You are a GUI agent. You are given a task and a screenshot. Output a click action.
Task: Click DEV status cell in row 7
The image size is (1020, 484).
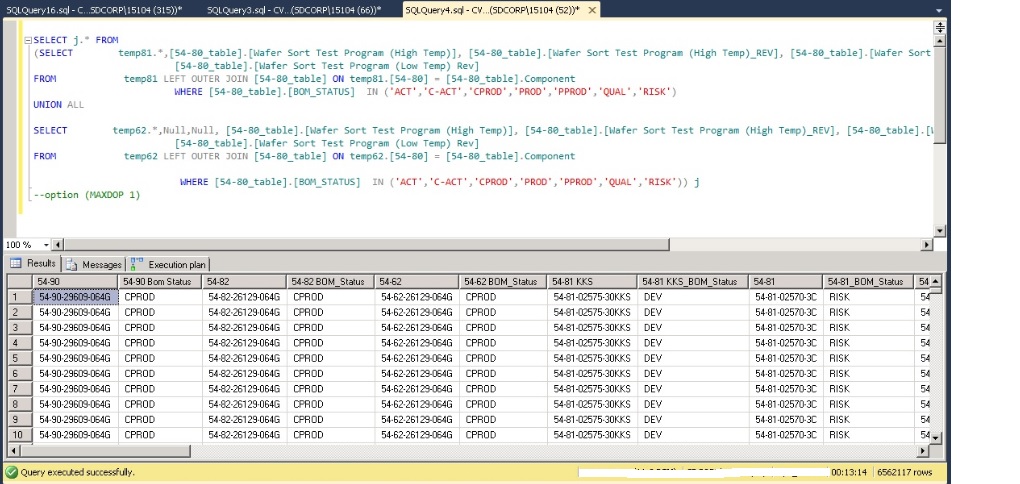(693, 388)
